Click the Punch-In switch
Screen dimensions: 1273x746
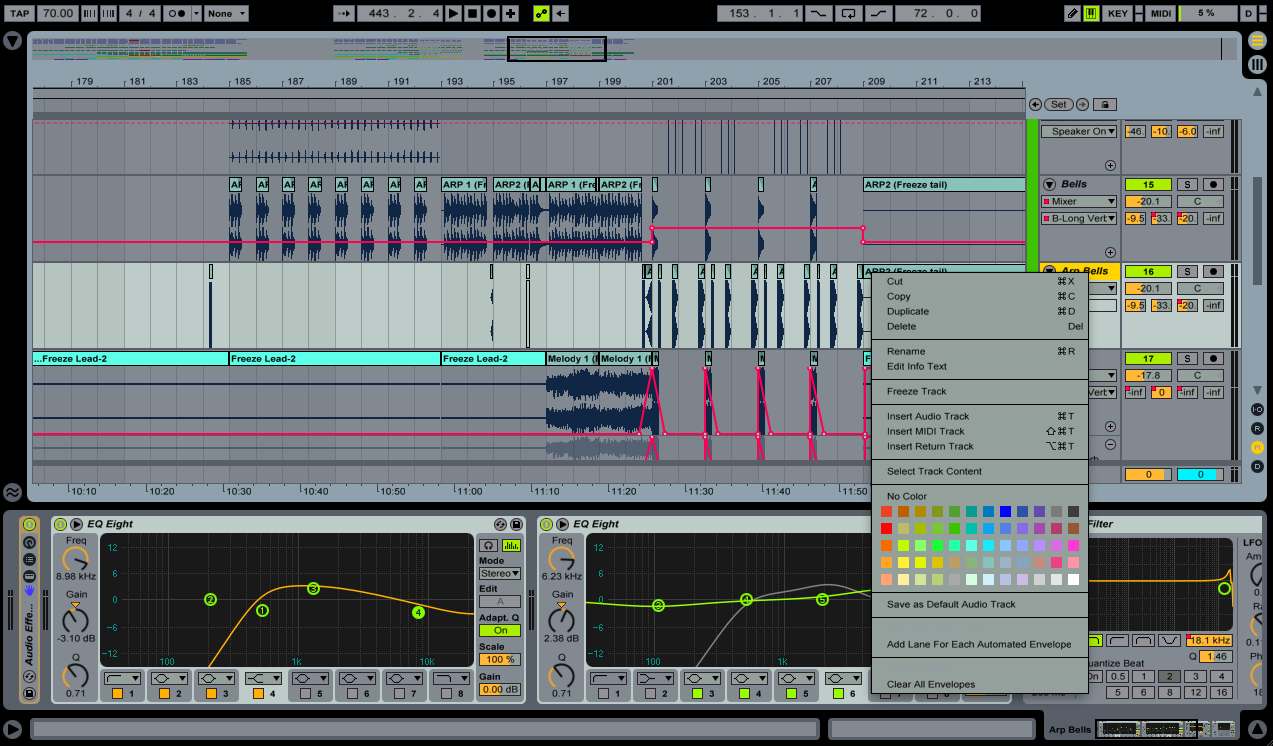[x=820, y=13]
